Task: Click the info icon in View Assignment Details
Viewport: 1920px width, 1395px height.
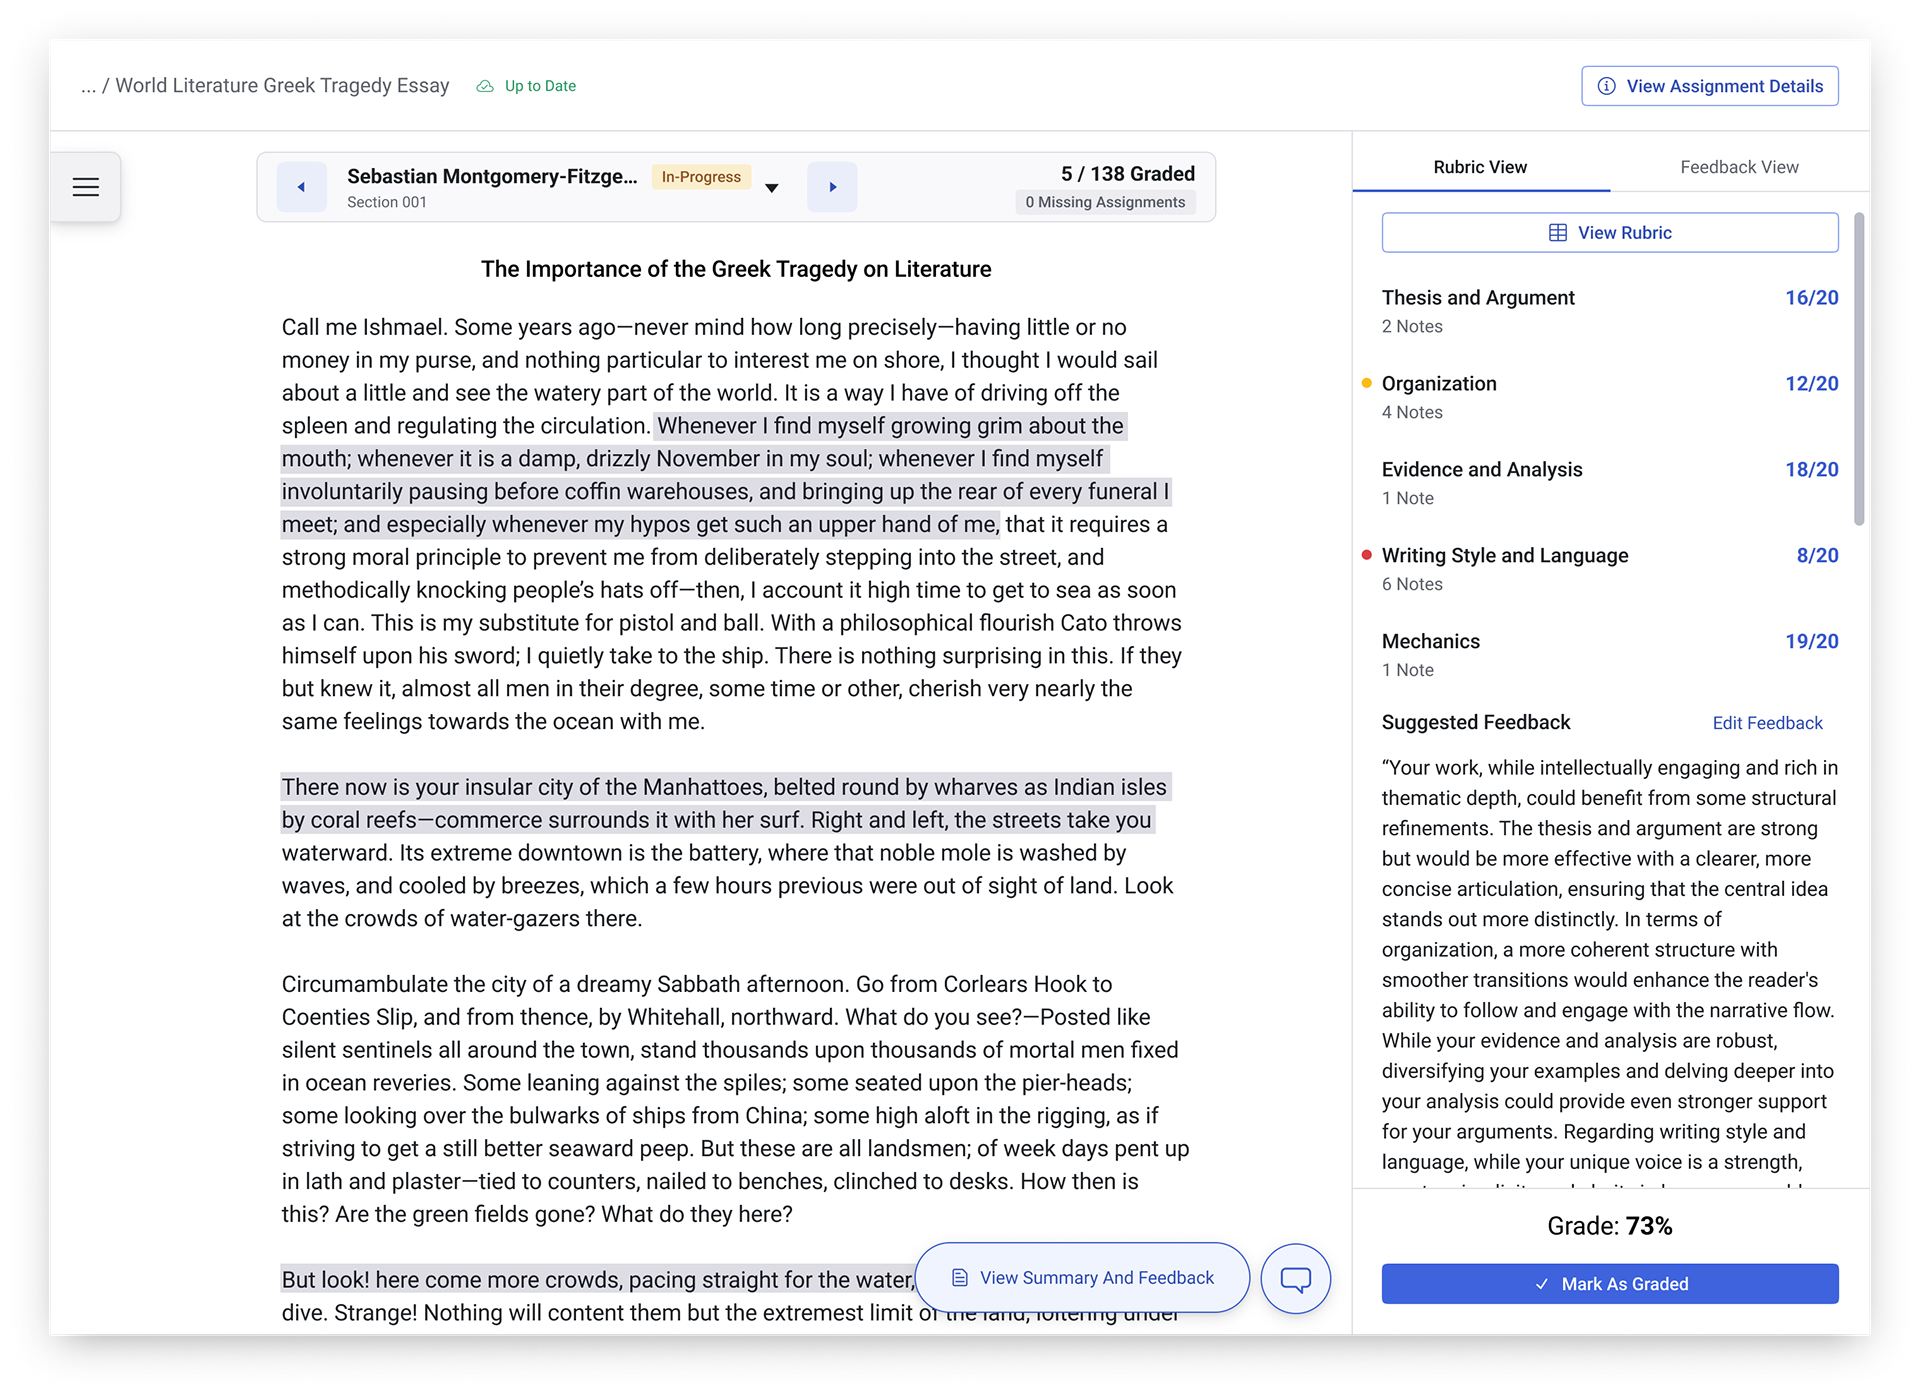Action: coord(1606,86)
